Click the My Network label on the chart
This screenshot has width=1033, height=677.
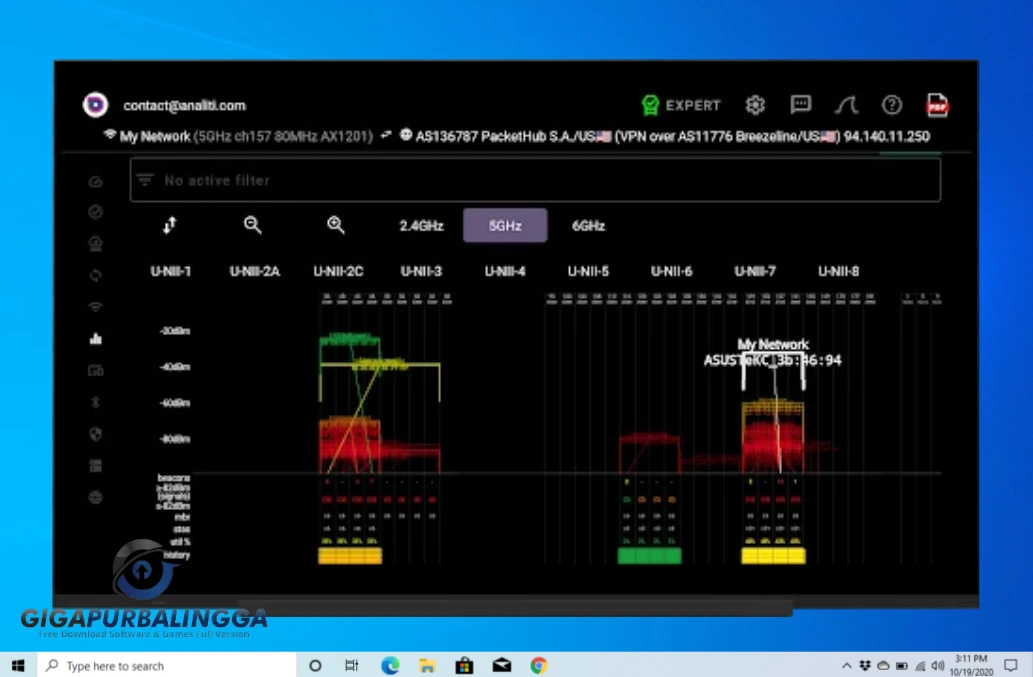[x=772, y=344]
